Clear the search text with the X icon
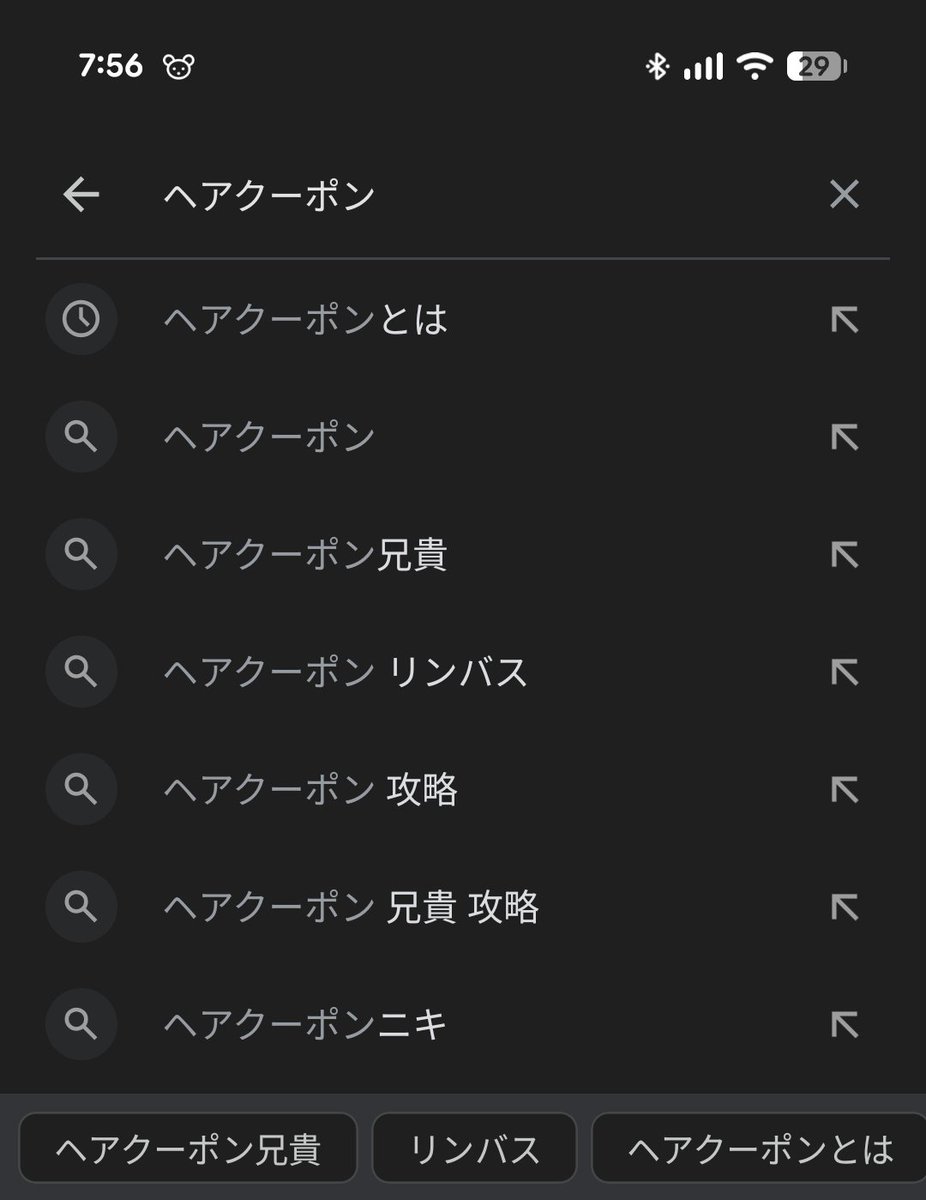The width and height of the screenshot is (926, 1200). click(845, 195)
